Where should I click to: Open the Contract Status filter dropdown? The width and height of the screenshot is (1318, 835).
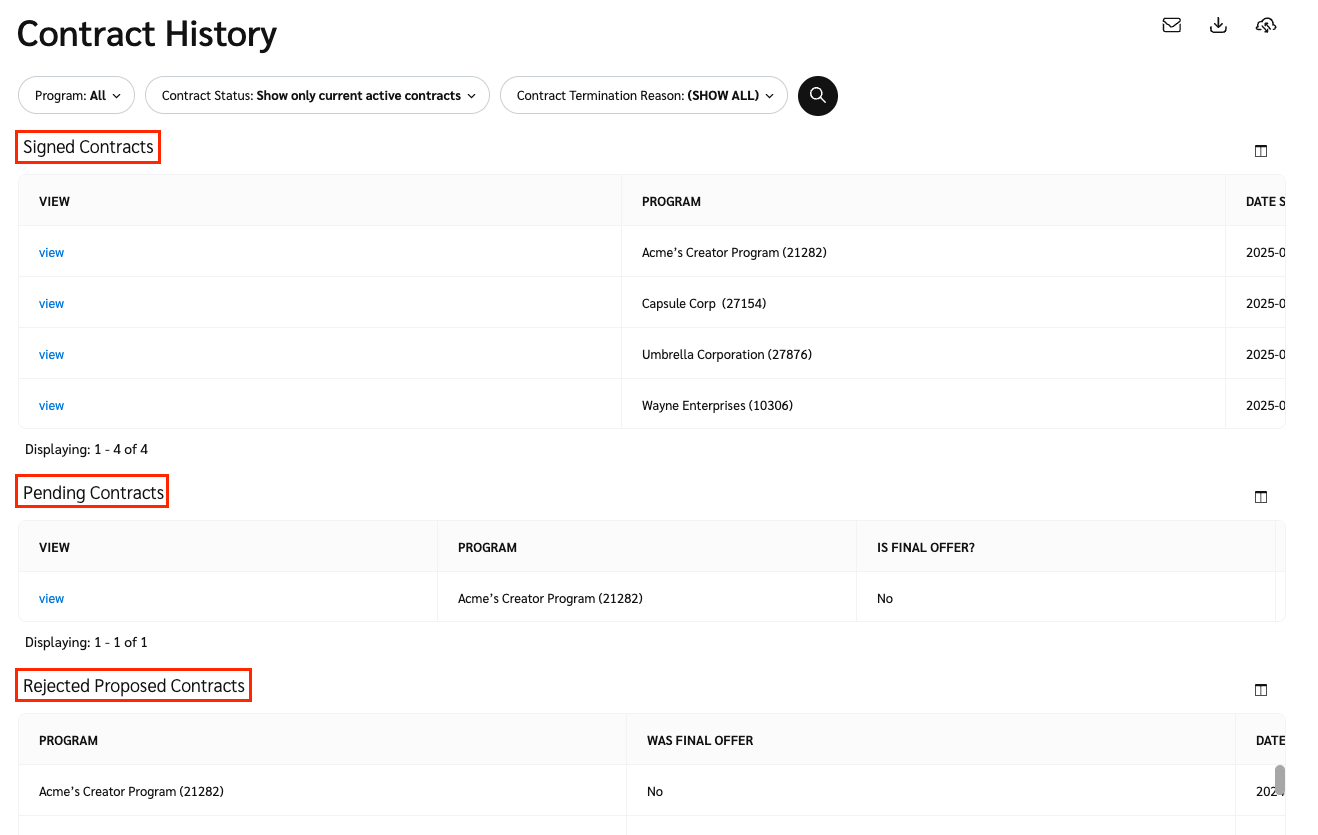click(x=318, y=96)
